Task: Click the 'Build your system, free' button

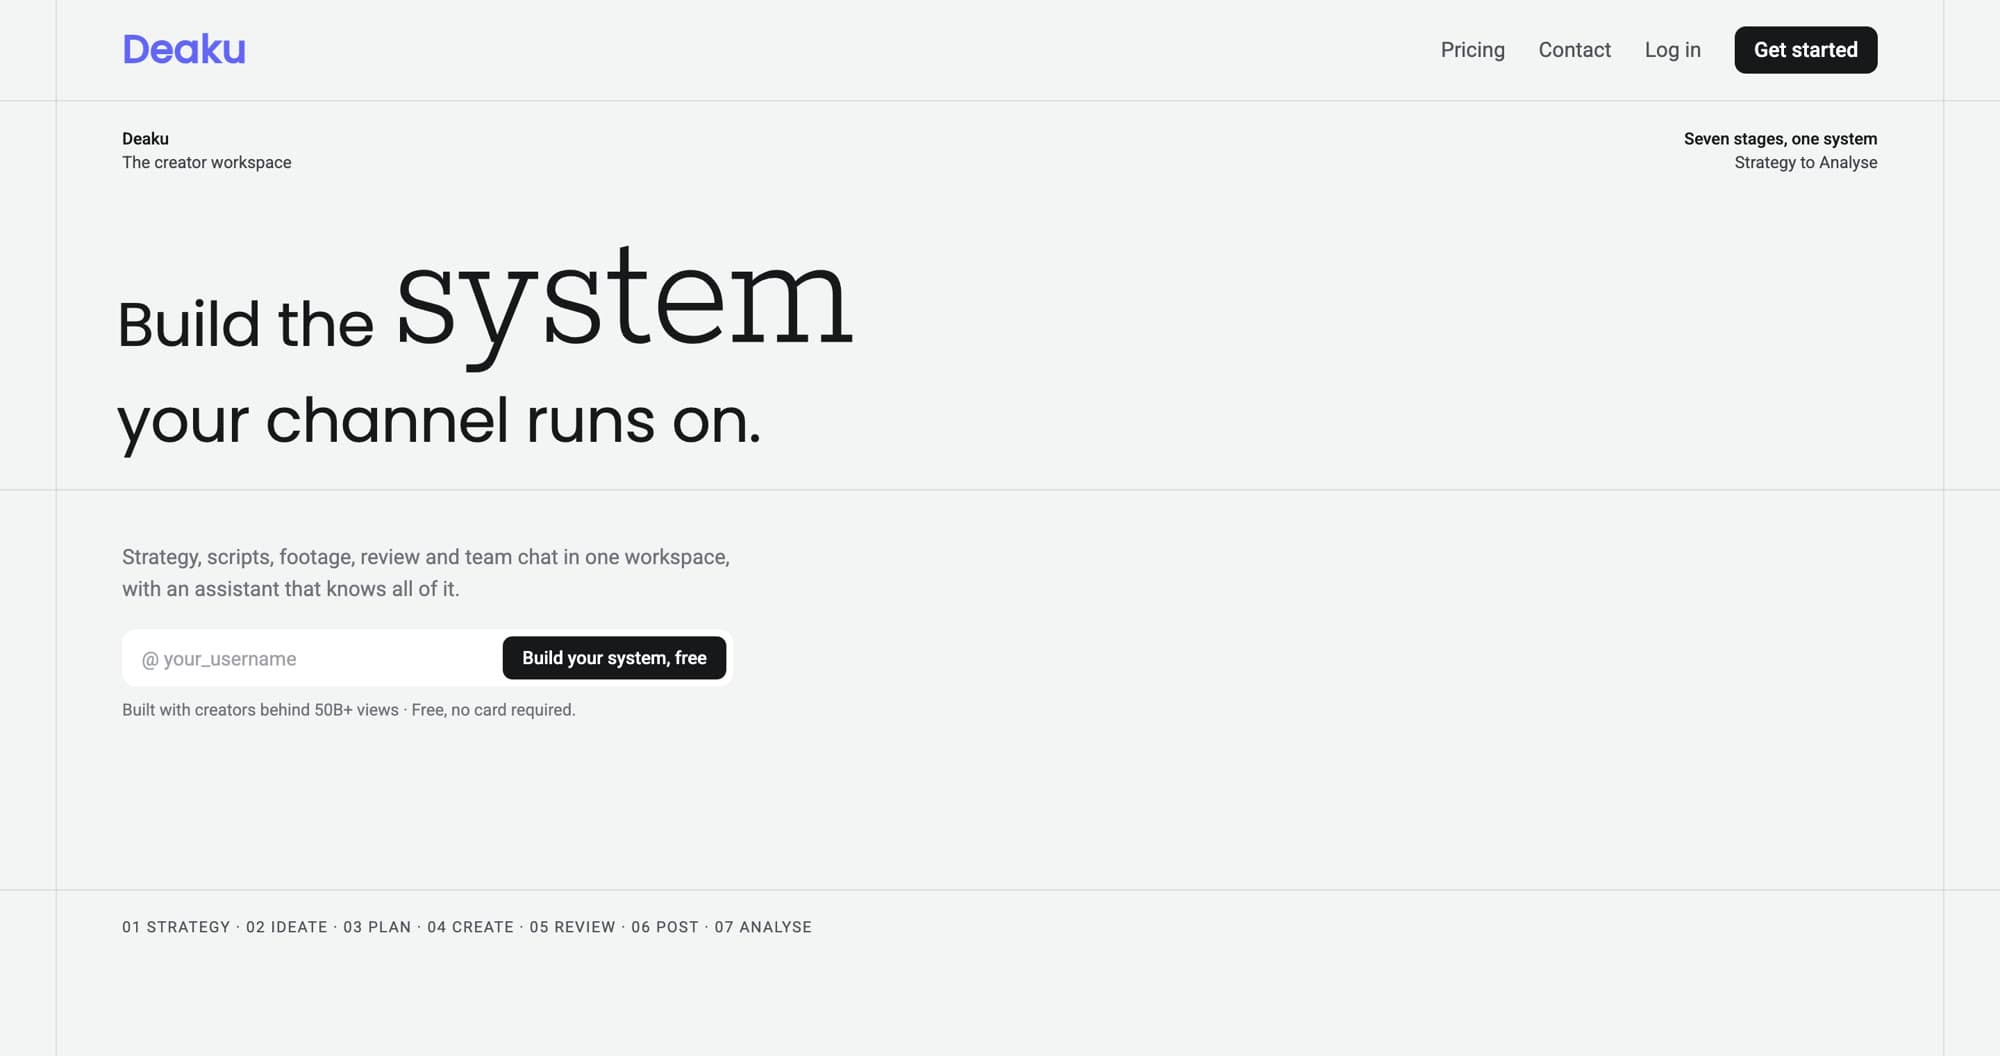Action: pos(614,658)
